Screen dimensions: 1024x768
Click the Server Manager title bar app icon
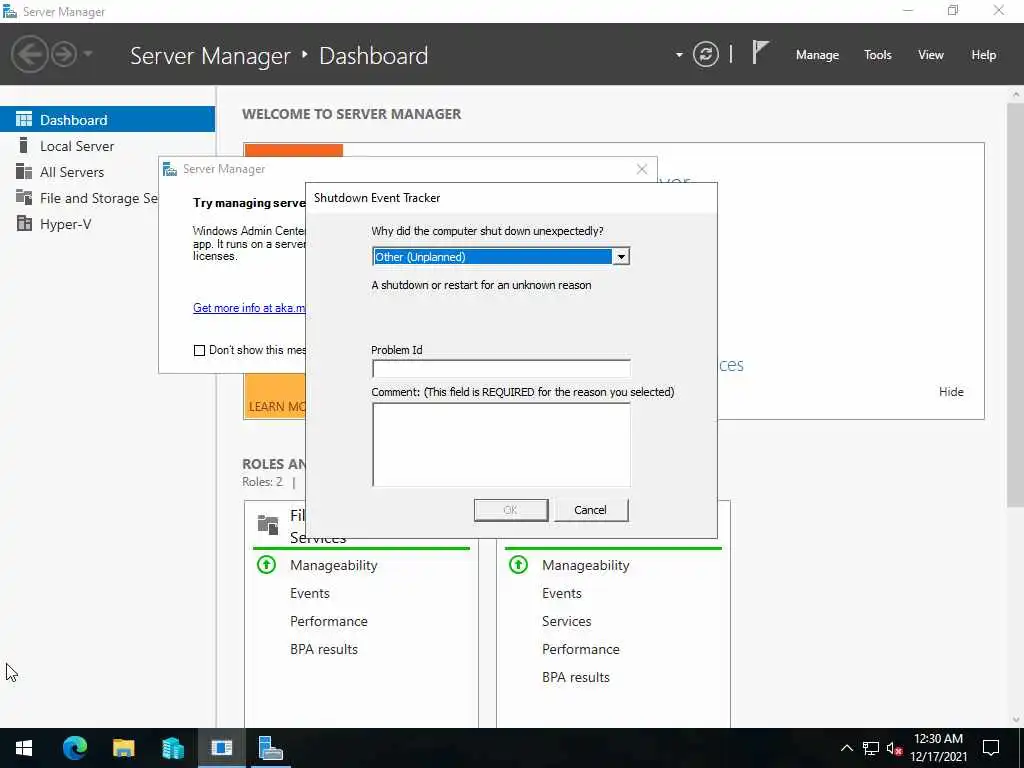(10, 11)
